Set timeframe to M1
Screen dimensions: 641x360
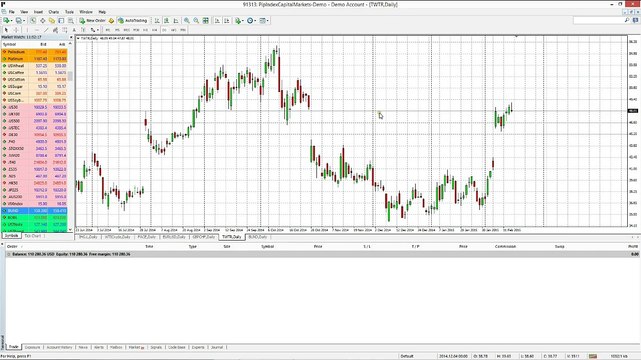108,30
